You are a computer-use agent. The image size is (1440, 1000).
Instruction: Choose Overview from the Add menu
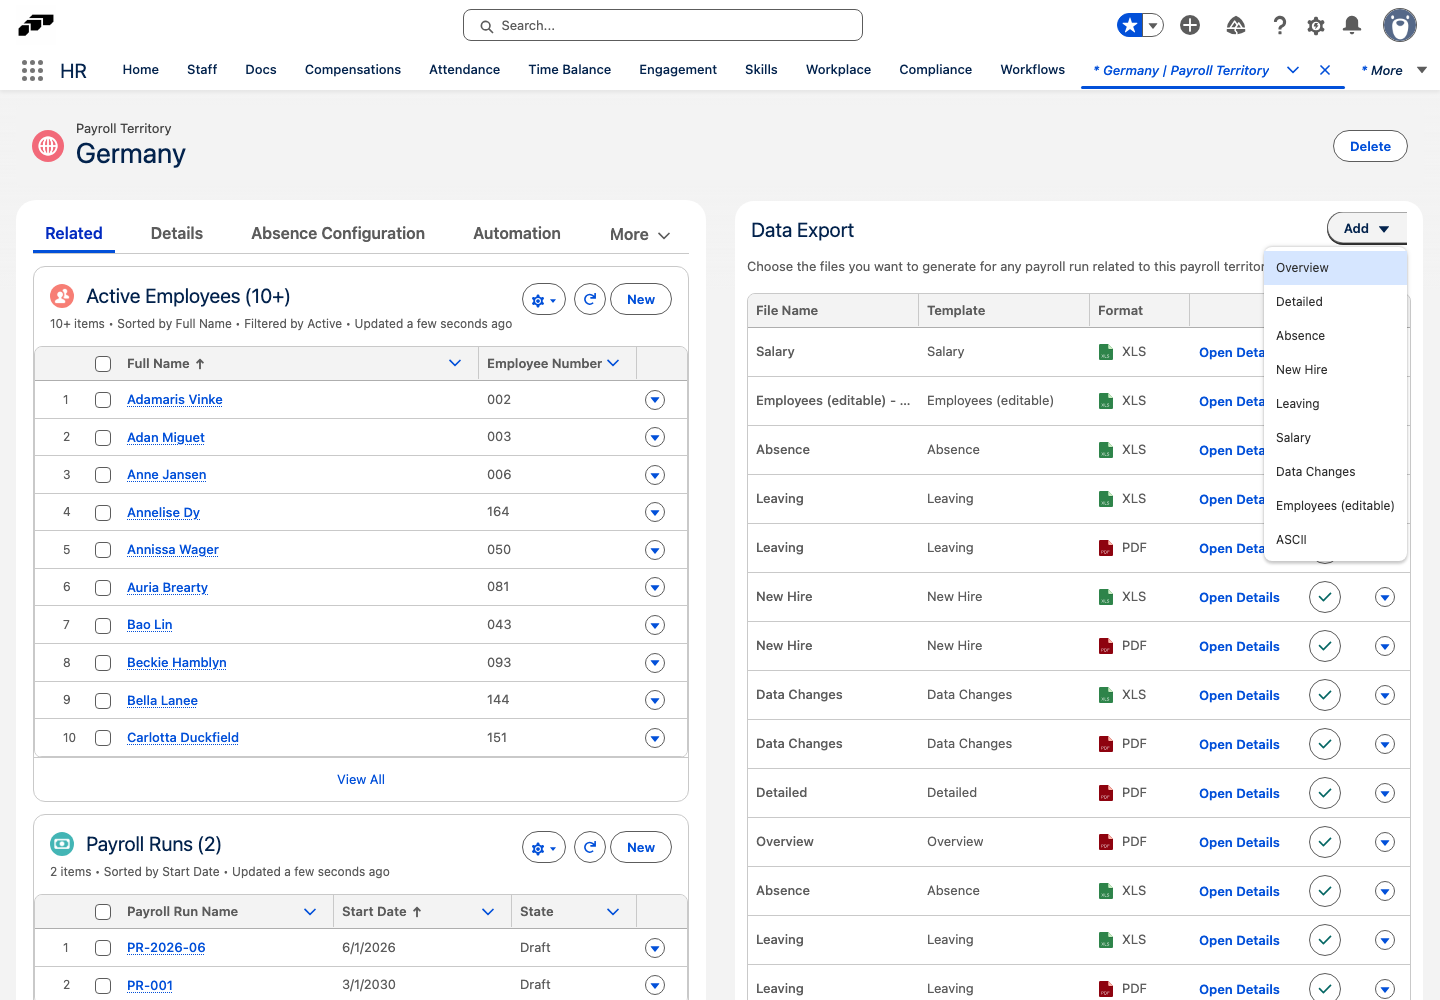tap(1335, 268)
